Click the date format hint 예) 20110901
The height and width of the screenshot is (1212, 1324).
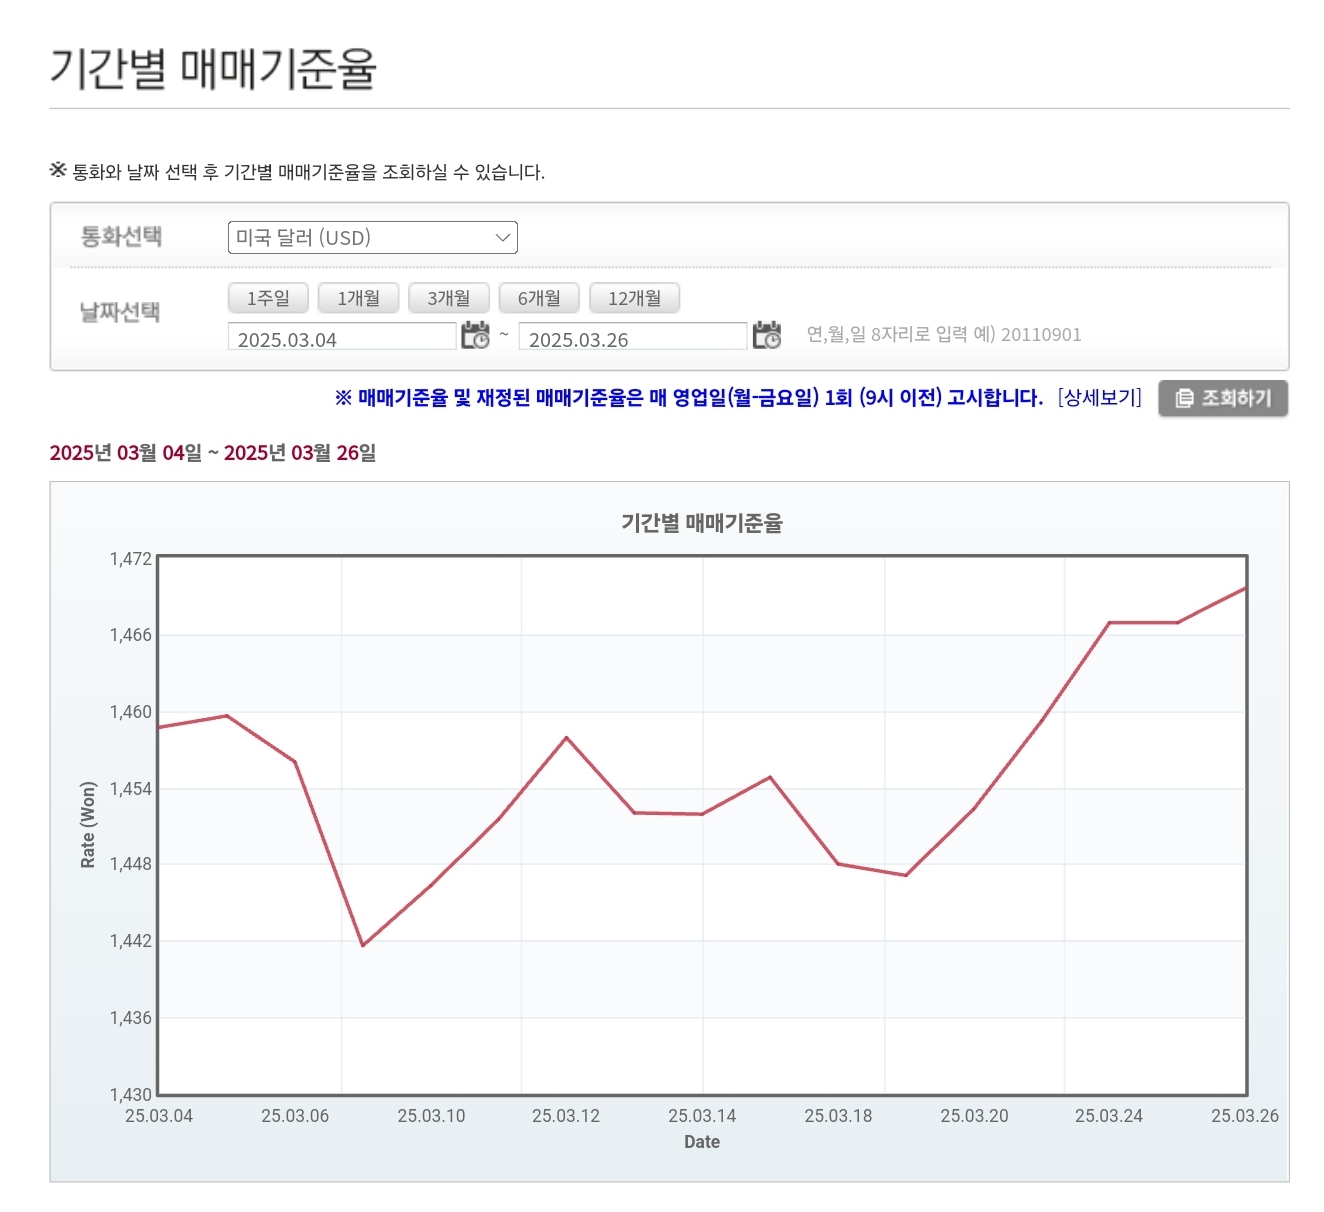click(x=1027, y=335)
